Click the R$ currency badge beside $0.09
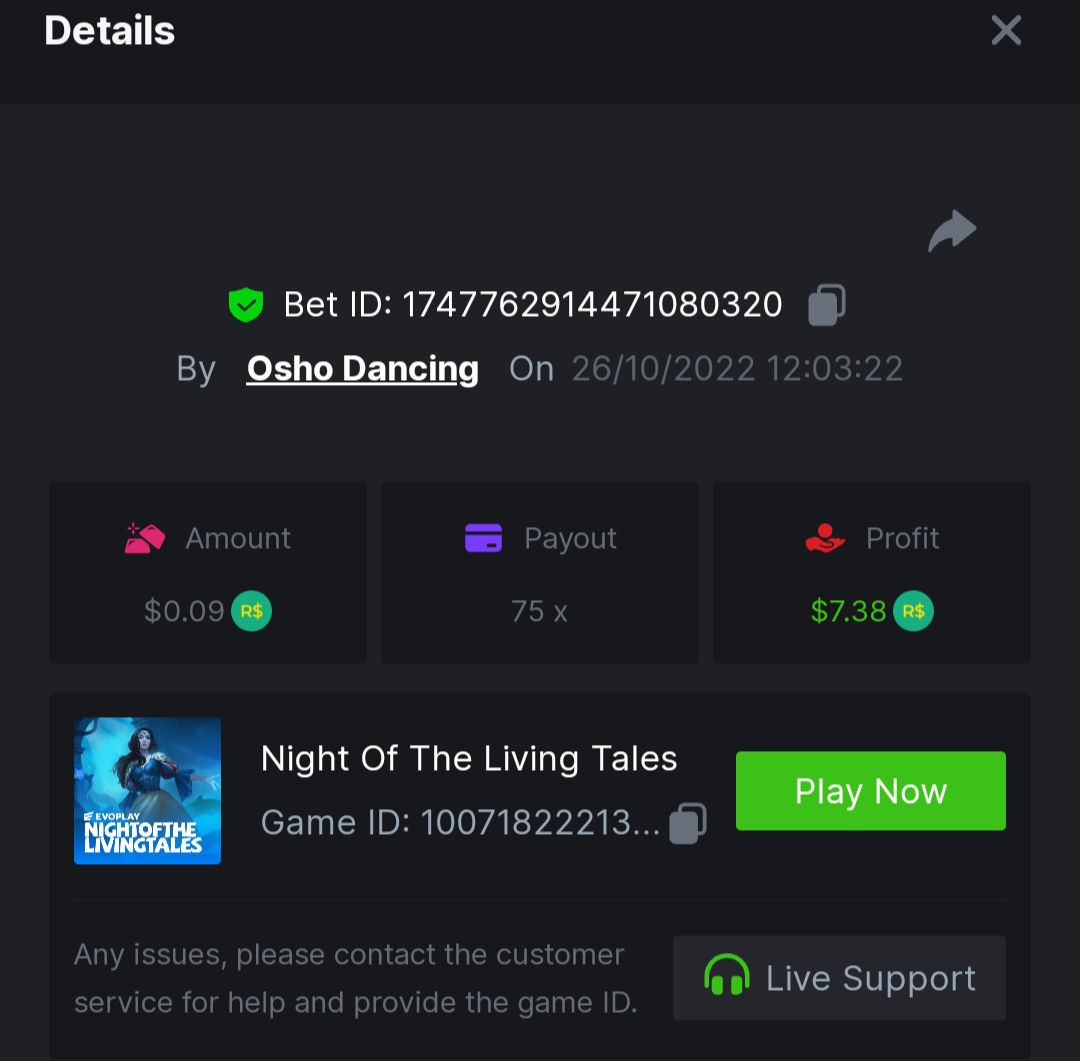The image size is (1080, 1061). pos(252,611)
